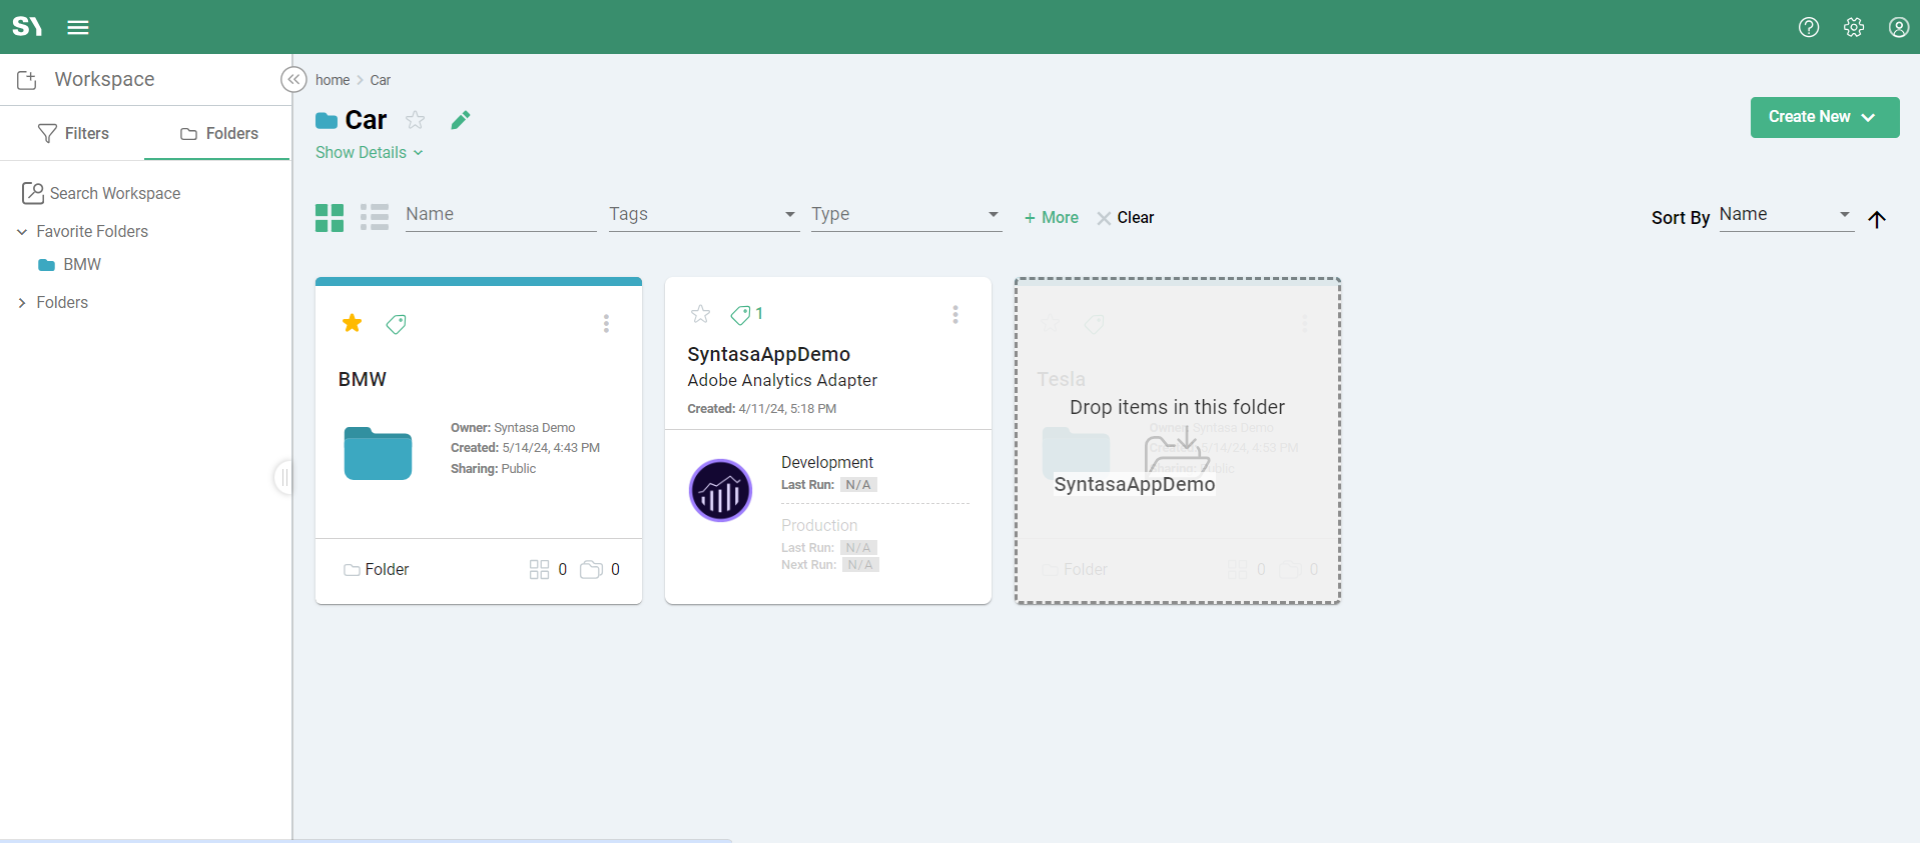1920x843 pixels.
Task: Select the Folders tab
Action: 218,133
